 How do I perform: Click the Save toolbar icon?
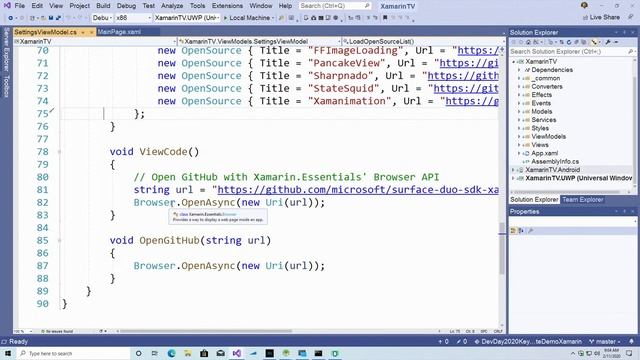(x=51, y=18)
